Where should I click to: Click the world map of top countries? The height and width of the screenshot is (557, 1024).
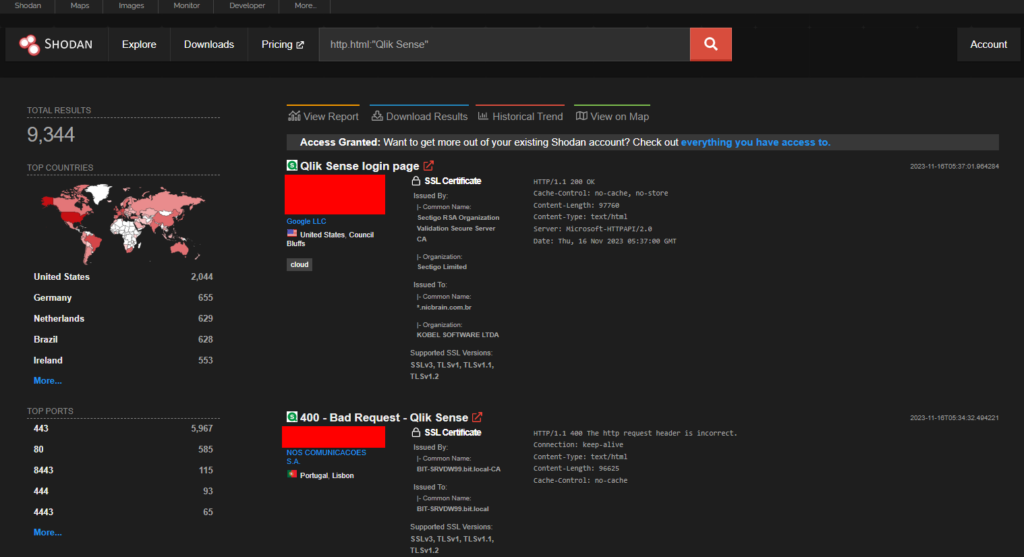123,222
